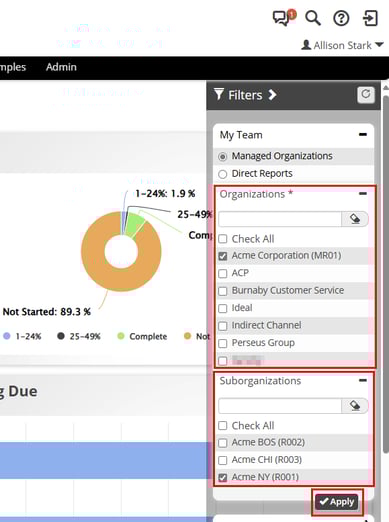Clear the Organizations search with eraser icon
Viewport: 389px width, 522px height.
click(x=355, y=219)
